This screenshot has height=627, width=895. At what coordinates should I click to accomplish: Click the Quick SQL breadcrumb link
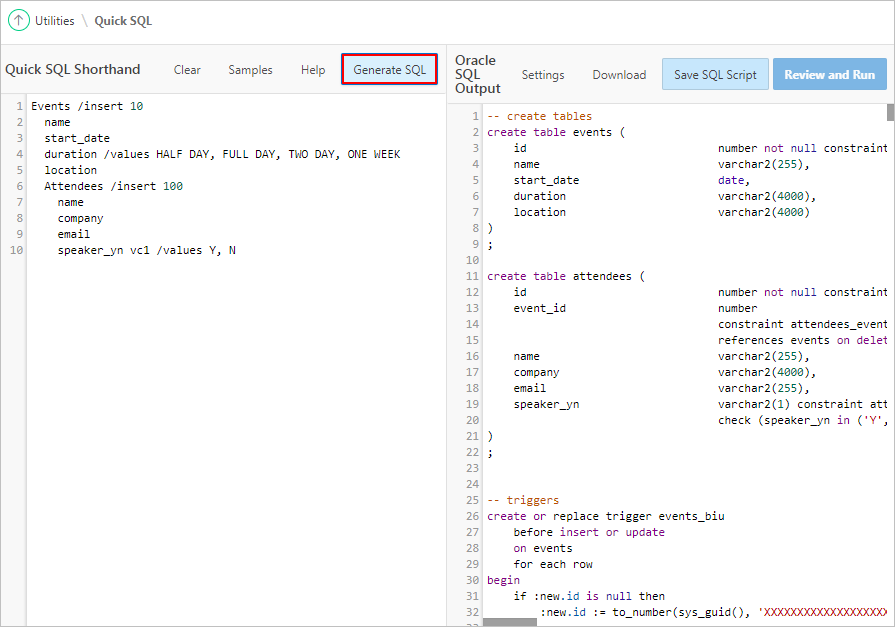[x=122, y=20]
